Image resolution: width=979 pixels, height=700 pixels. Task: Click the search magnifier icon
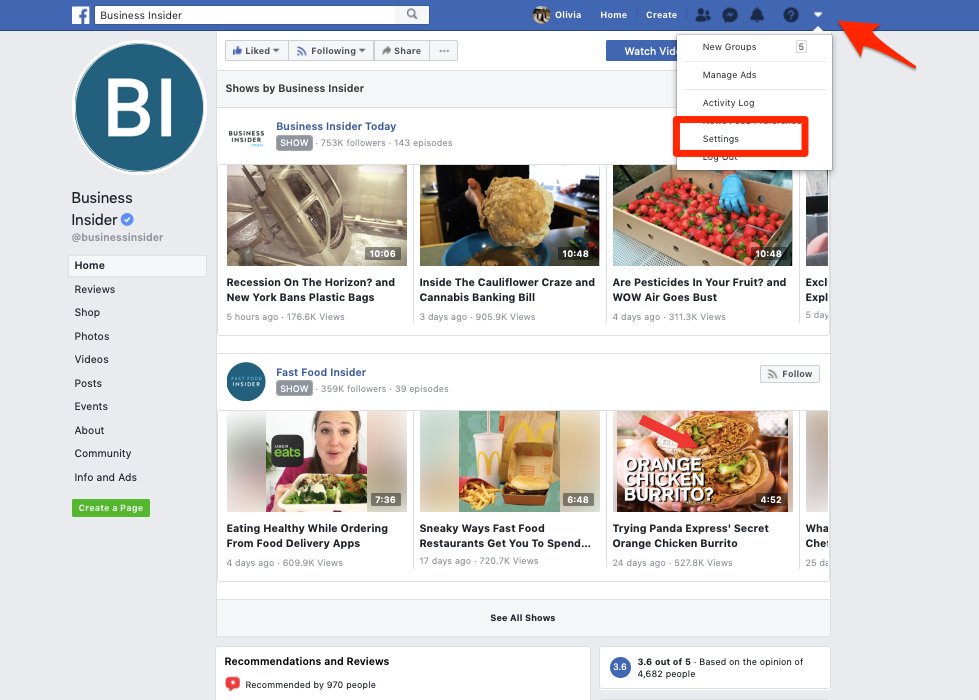pos(412,15)
